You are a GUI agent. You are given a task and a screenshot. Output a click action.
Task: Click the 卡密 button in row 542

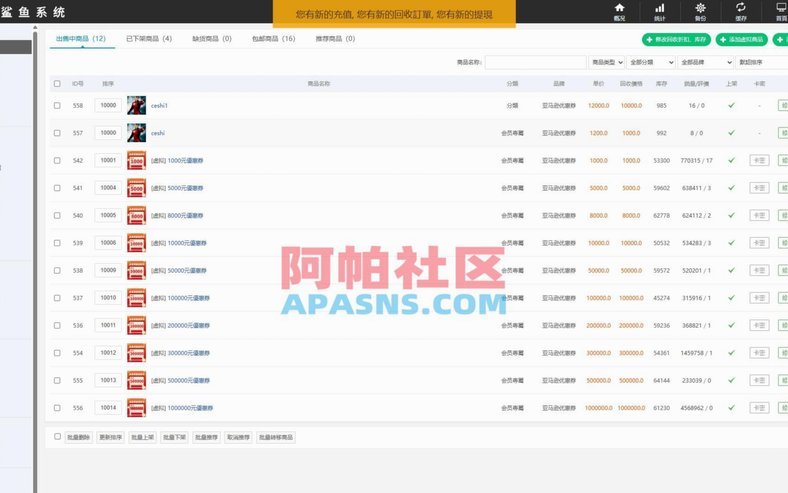coord(759,161)
